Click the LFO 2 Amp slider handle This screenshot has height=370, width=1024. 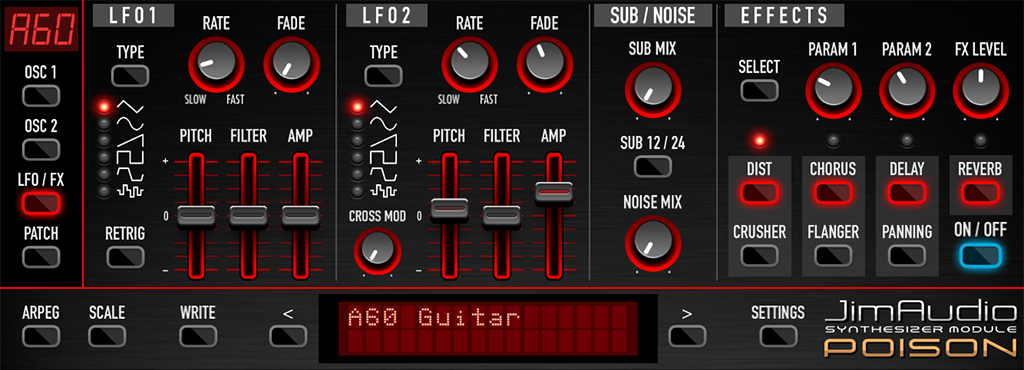point(553,193)
